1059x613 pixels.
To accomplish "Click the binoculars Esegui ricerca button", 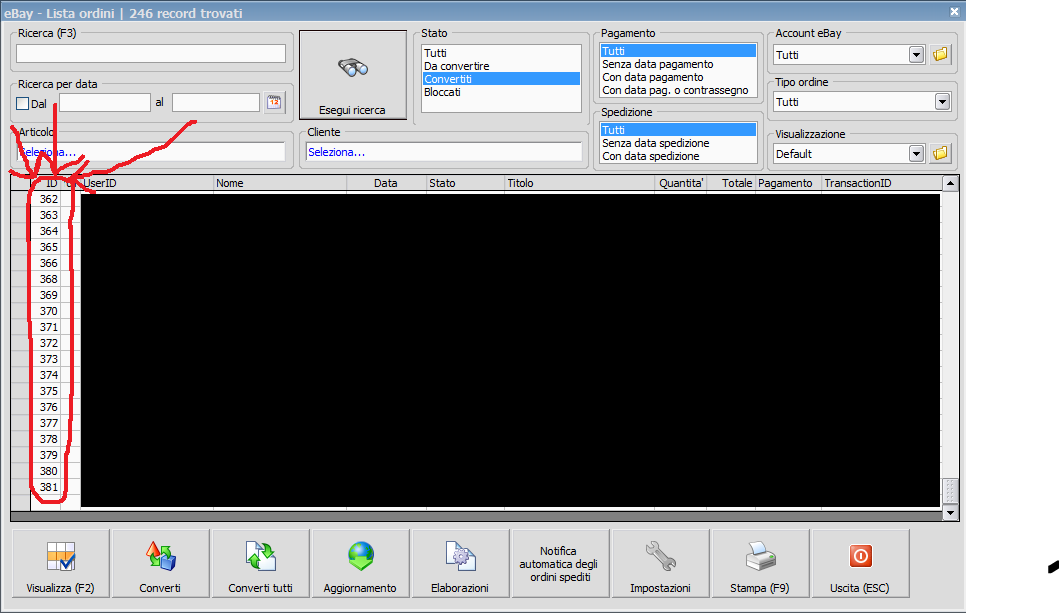I will tap(353, 74).
